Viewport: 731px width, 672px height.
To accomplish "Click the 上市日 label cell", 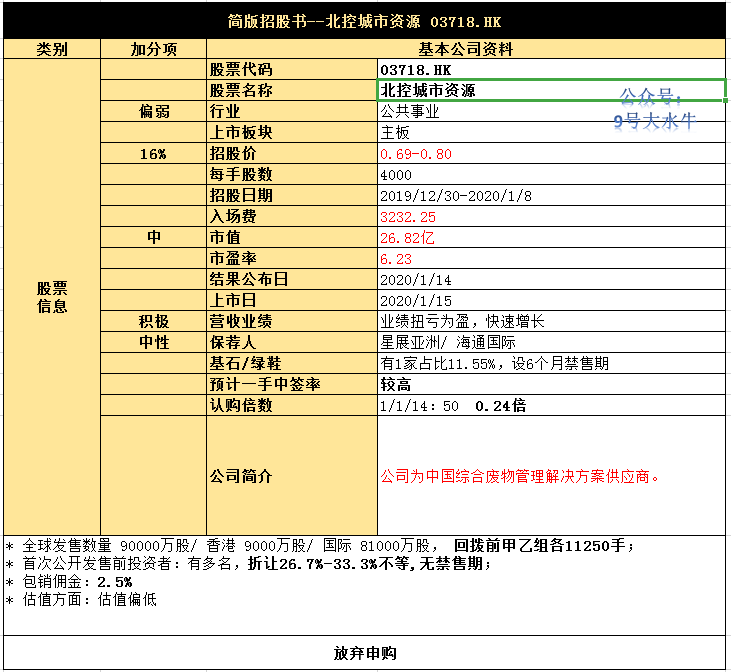I will pos(292,300).
